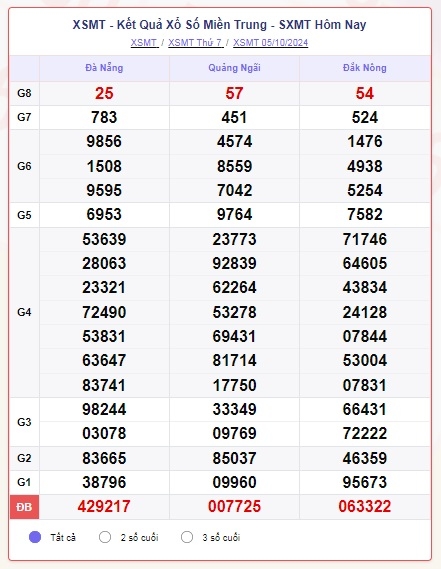Select the 'Tất cả' radio button
Viewport: 441px width, 569px height.
click(x=35, y=537)
